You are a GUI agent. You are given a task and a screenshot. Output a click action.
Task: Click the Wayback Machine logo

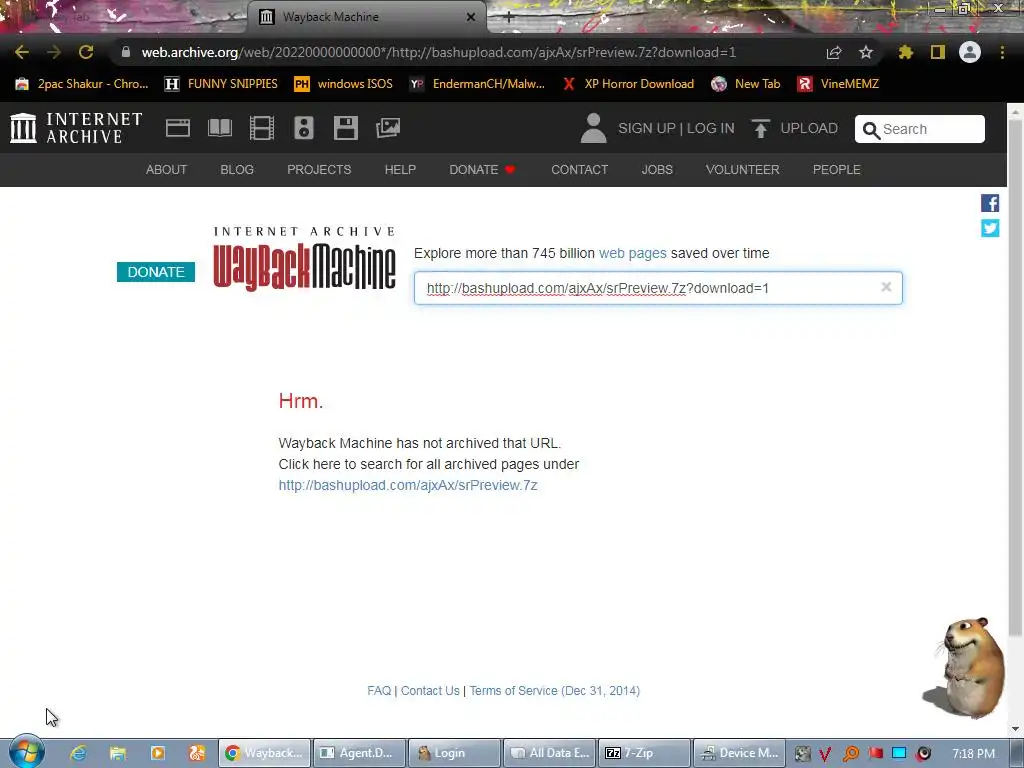tap(304, 259)
